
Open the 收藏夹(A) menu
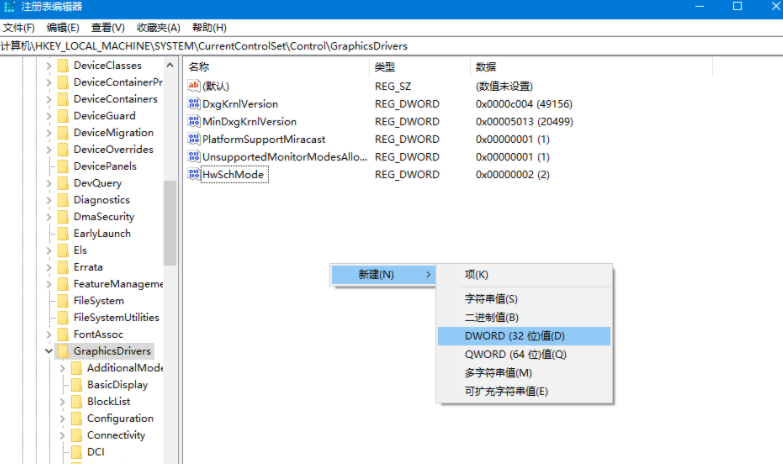158,27
